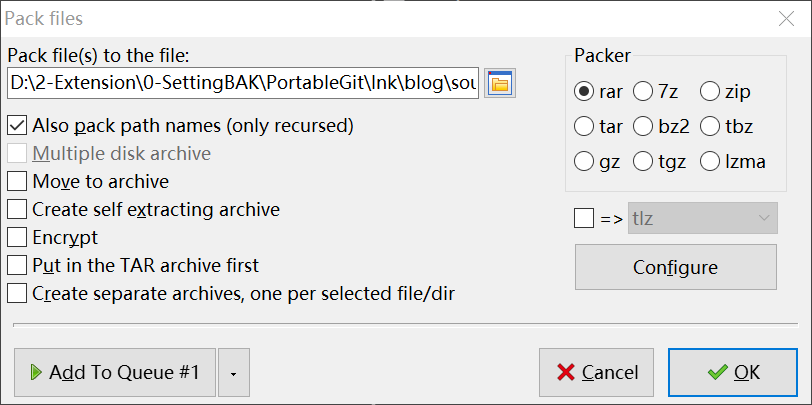Select the lzma packer radio button
812x405 pixels.
point(710,160)
